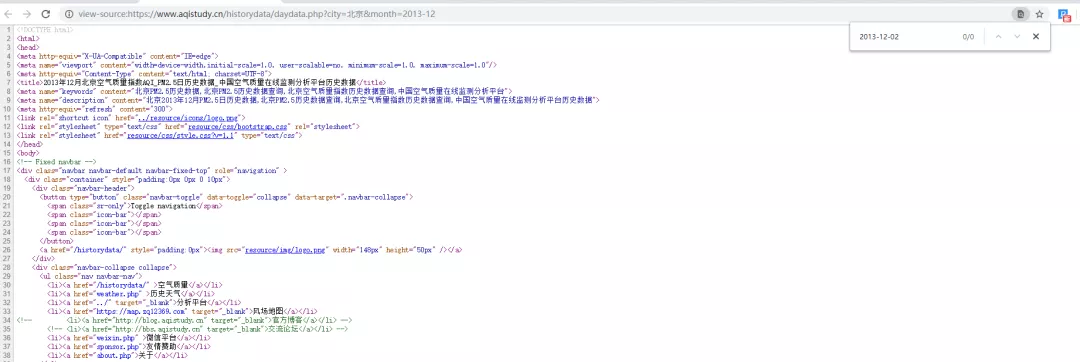Click the weixin.php 微信平台 line
Viewport: 1080px width, 362px height.
[x=129, y=338]
